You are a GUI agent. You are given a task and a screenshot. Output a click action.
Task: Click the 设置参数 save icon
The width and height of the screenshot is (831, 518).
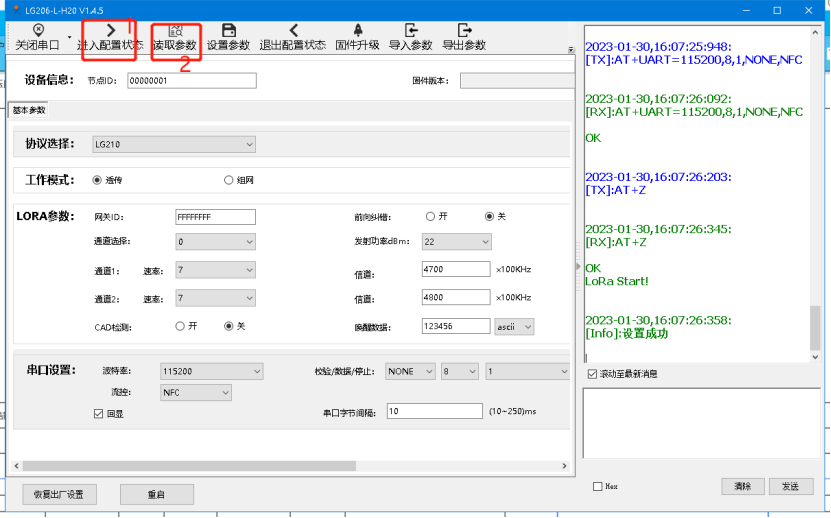point(228,31)
